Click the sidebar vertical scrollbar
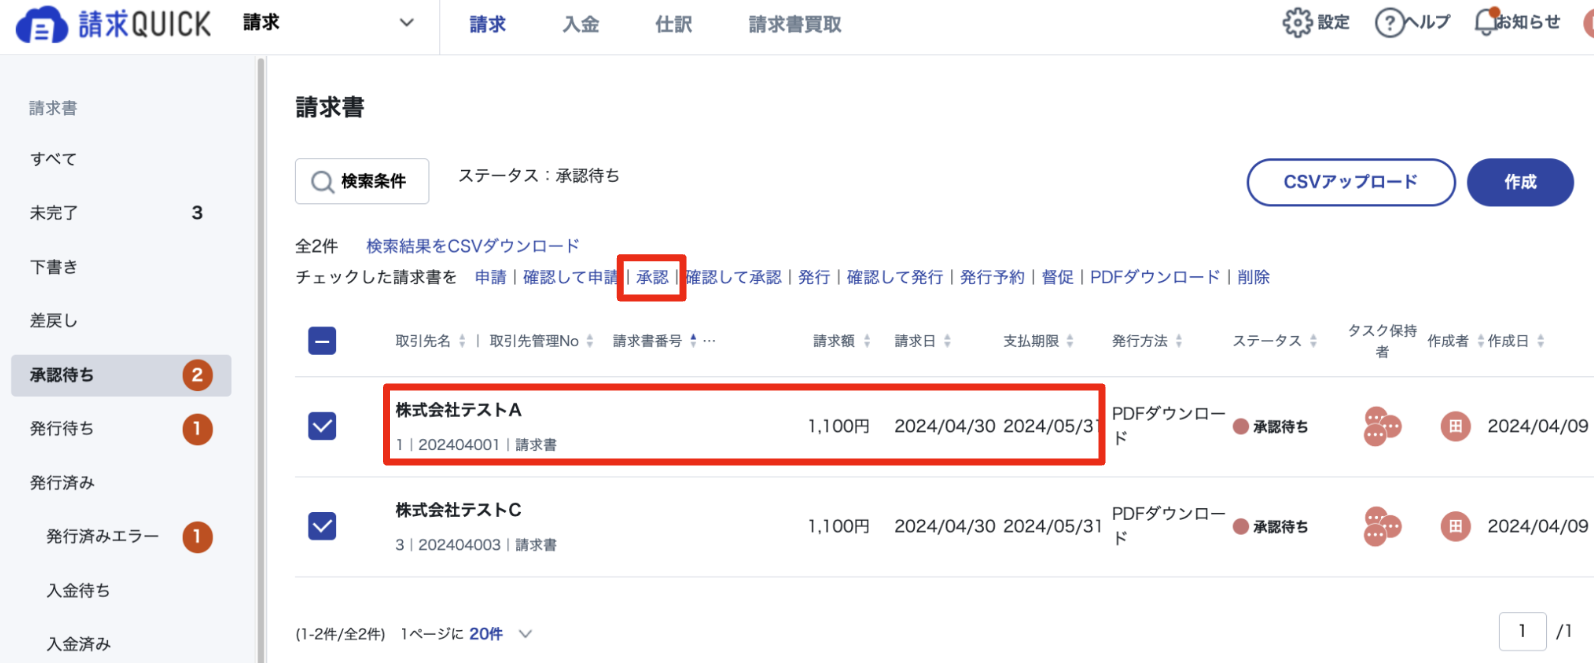The image size is (1594, 663). [x=261, y=360]
